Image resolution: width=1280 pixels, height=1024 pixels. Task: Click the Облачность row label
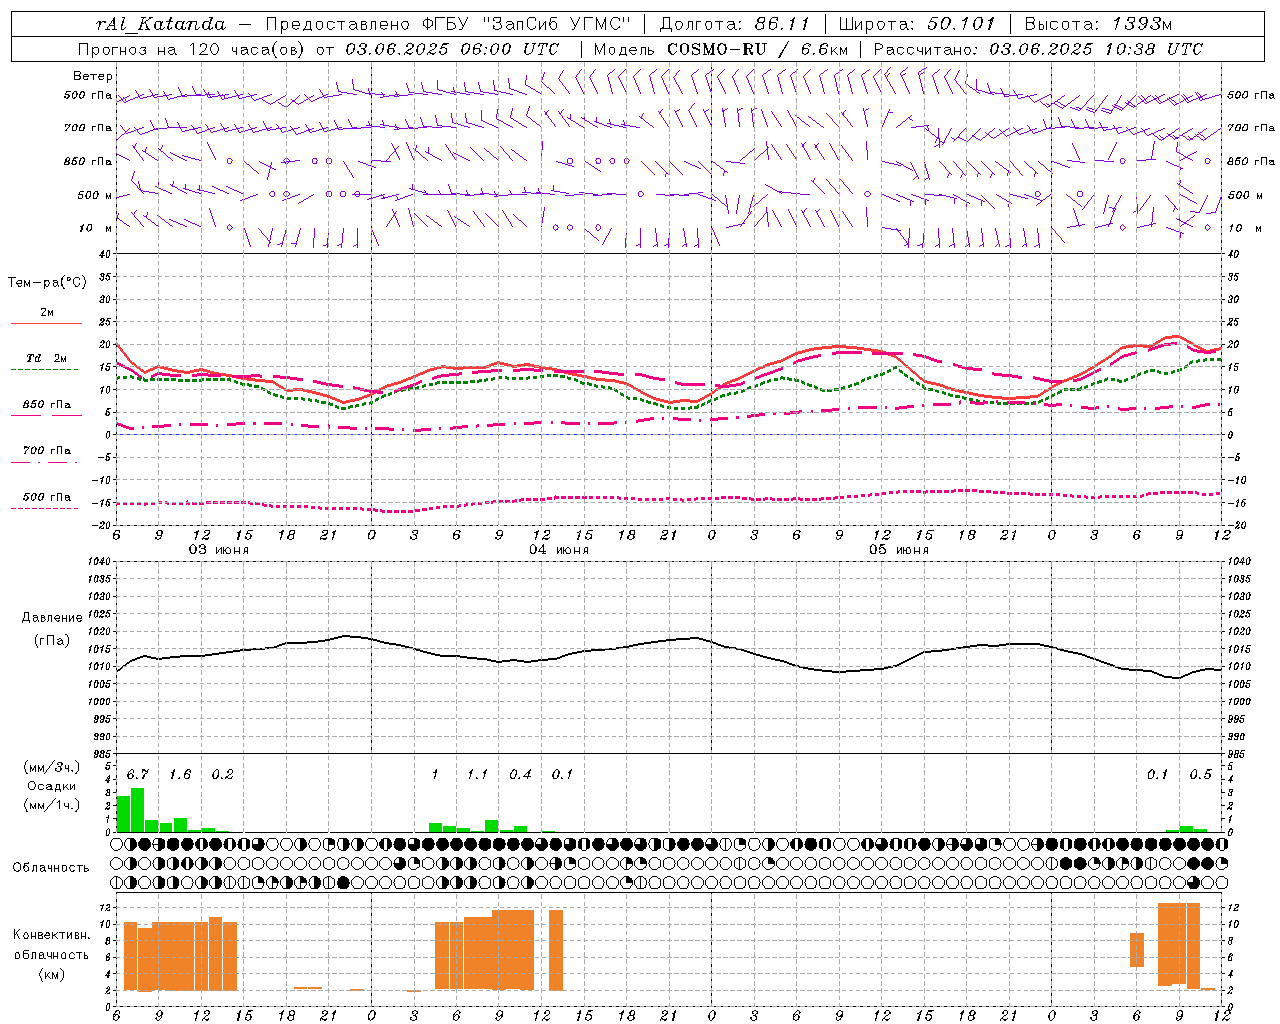pos(51,868)
